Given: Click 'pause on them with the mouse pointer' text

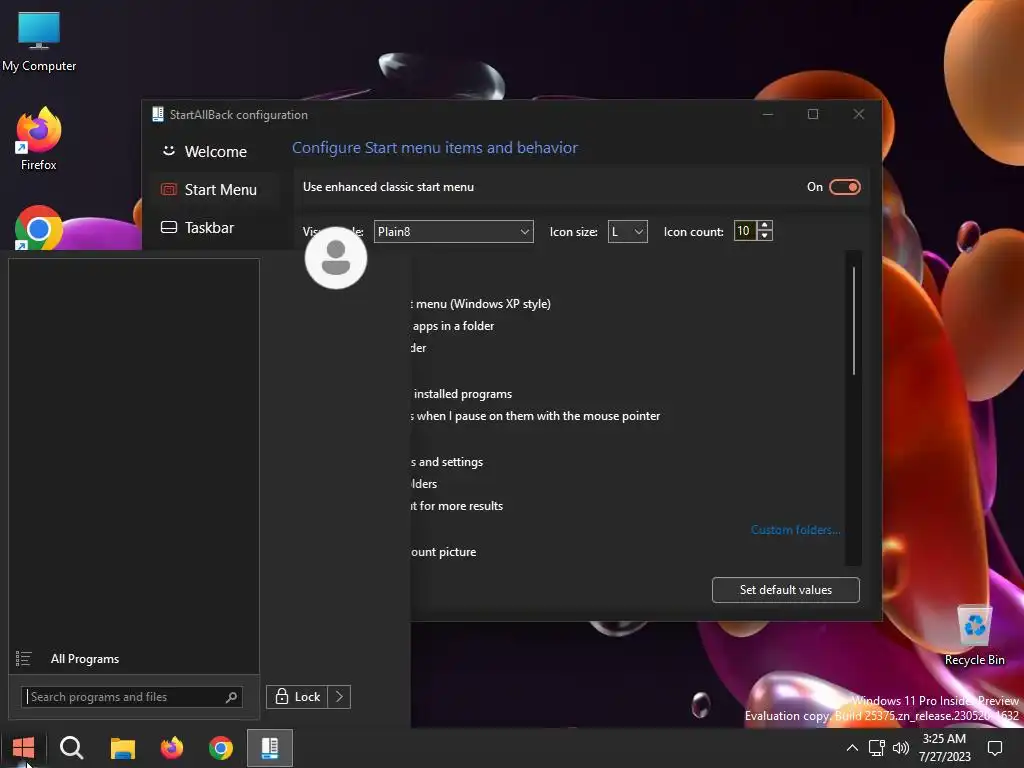Looking at the screenshot, I should [557, 416].
